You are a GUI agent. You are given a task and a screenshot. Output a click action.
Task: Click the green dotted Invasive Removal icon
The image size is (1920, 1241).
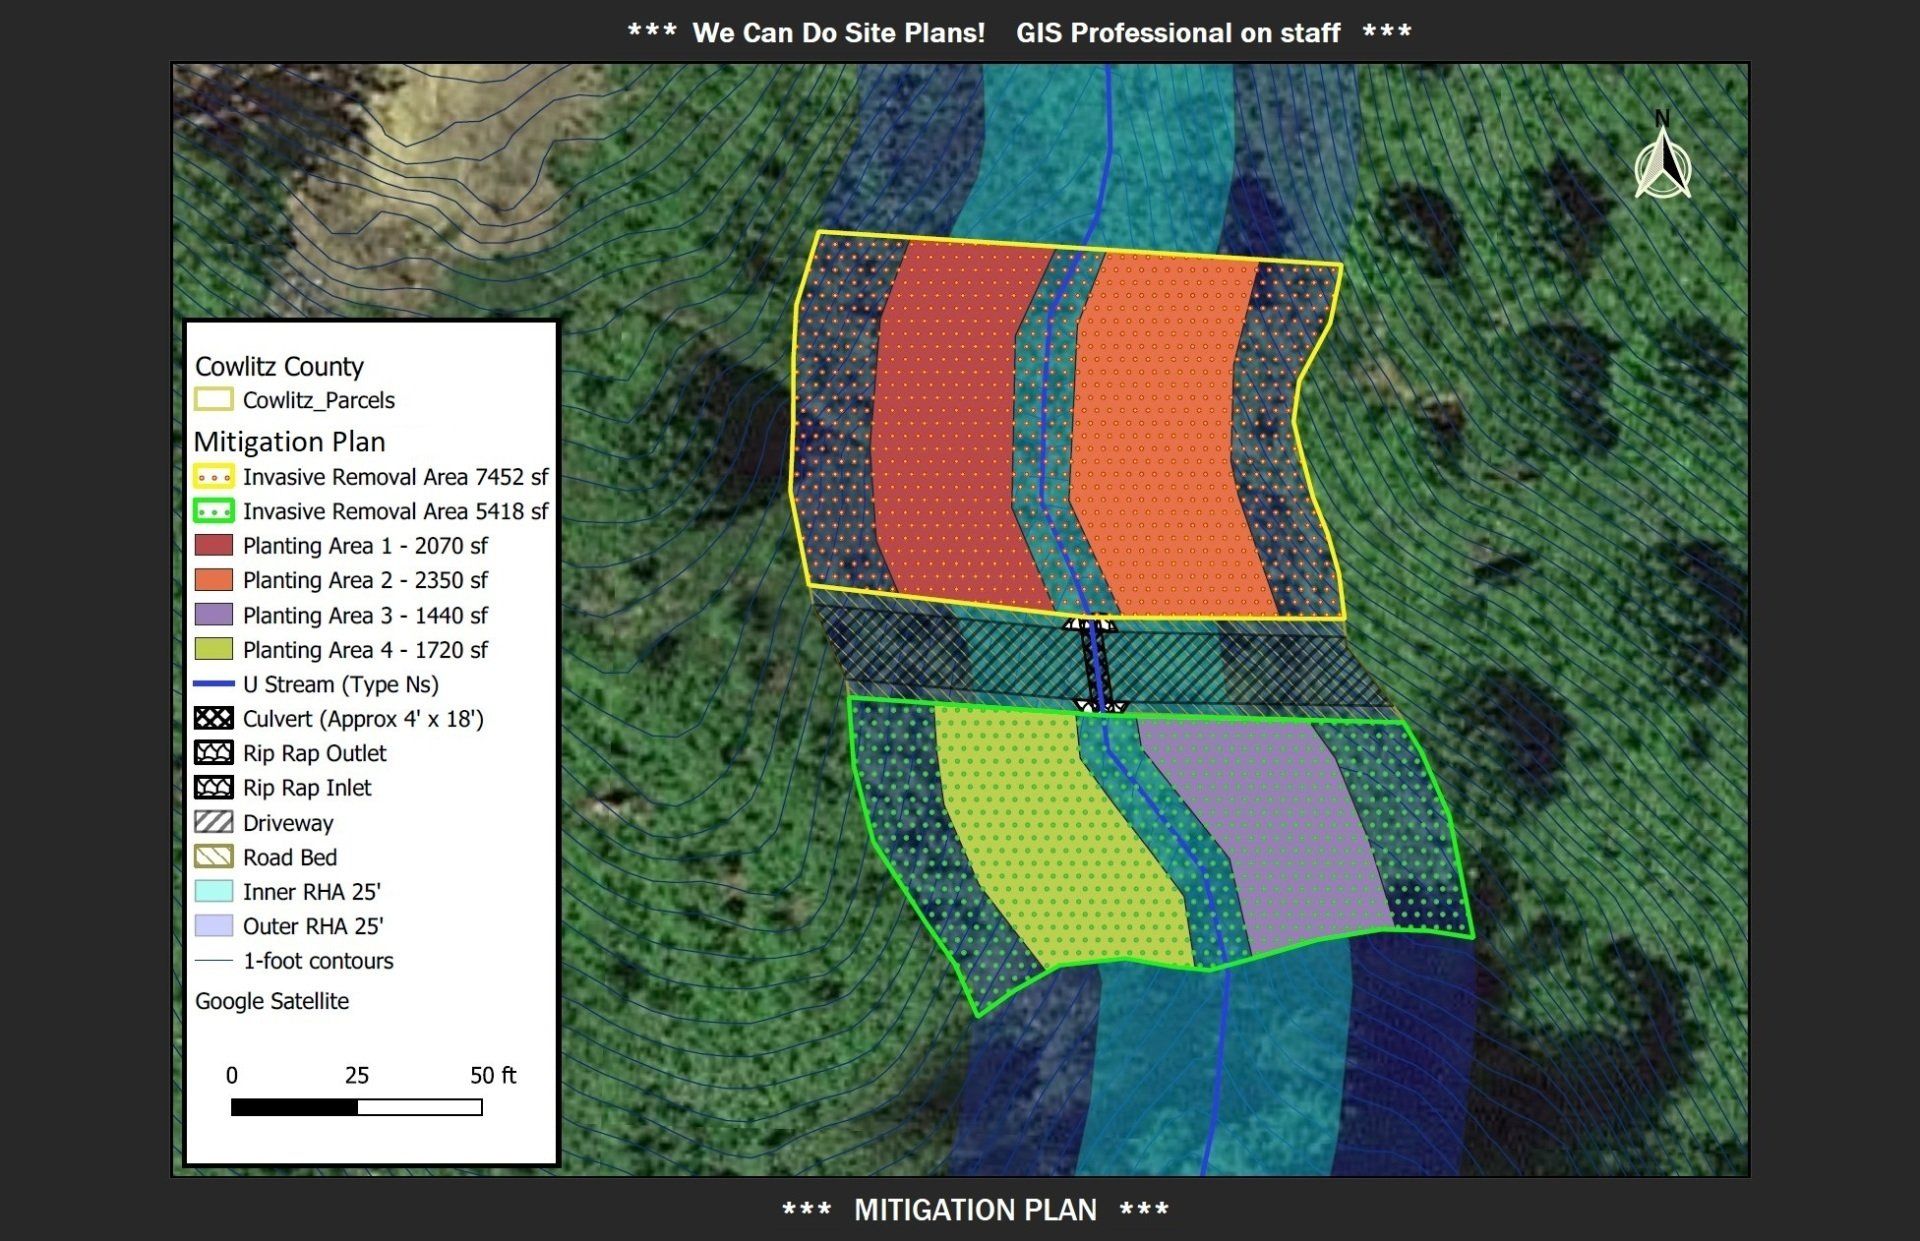[213, 511]
